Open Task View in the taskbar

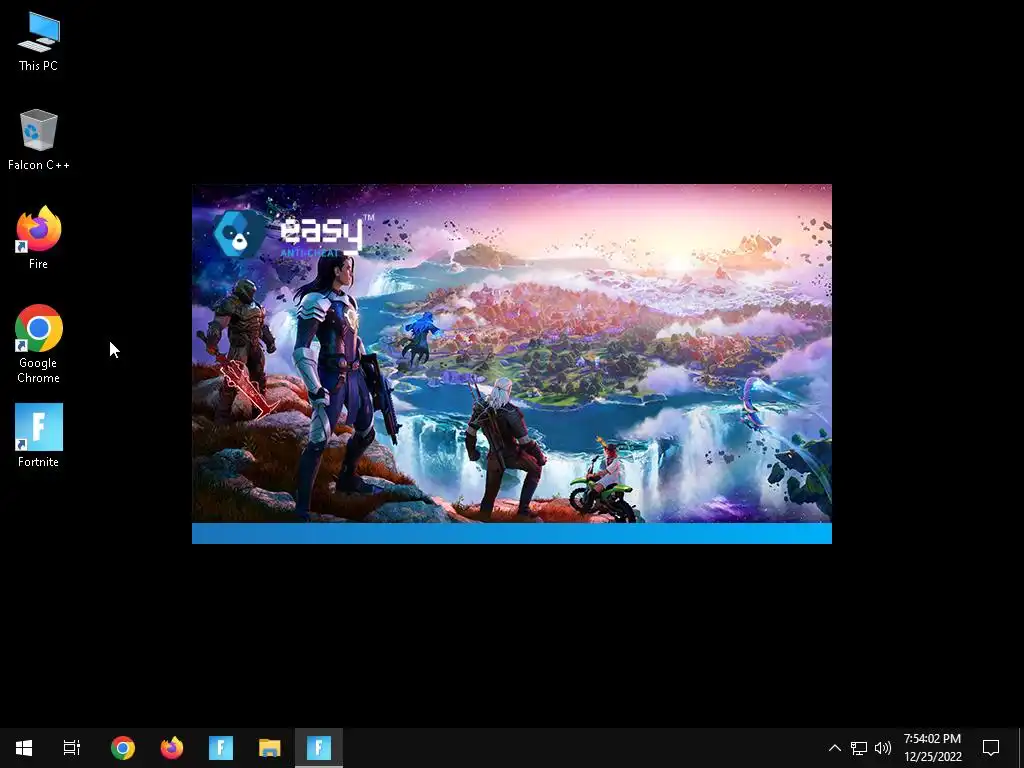pos(72,748)
